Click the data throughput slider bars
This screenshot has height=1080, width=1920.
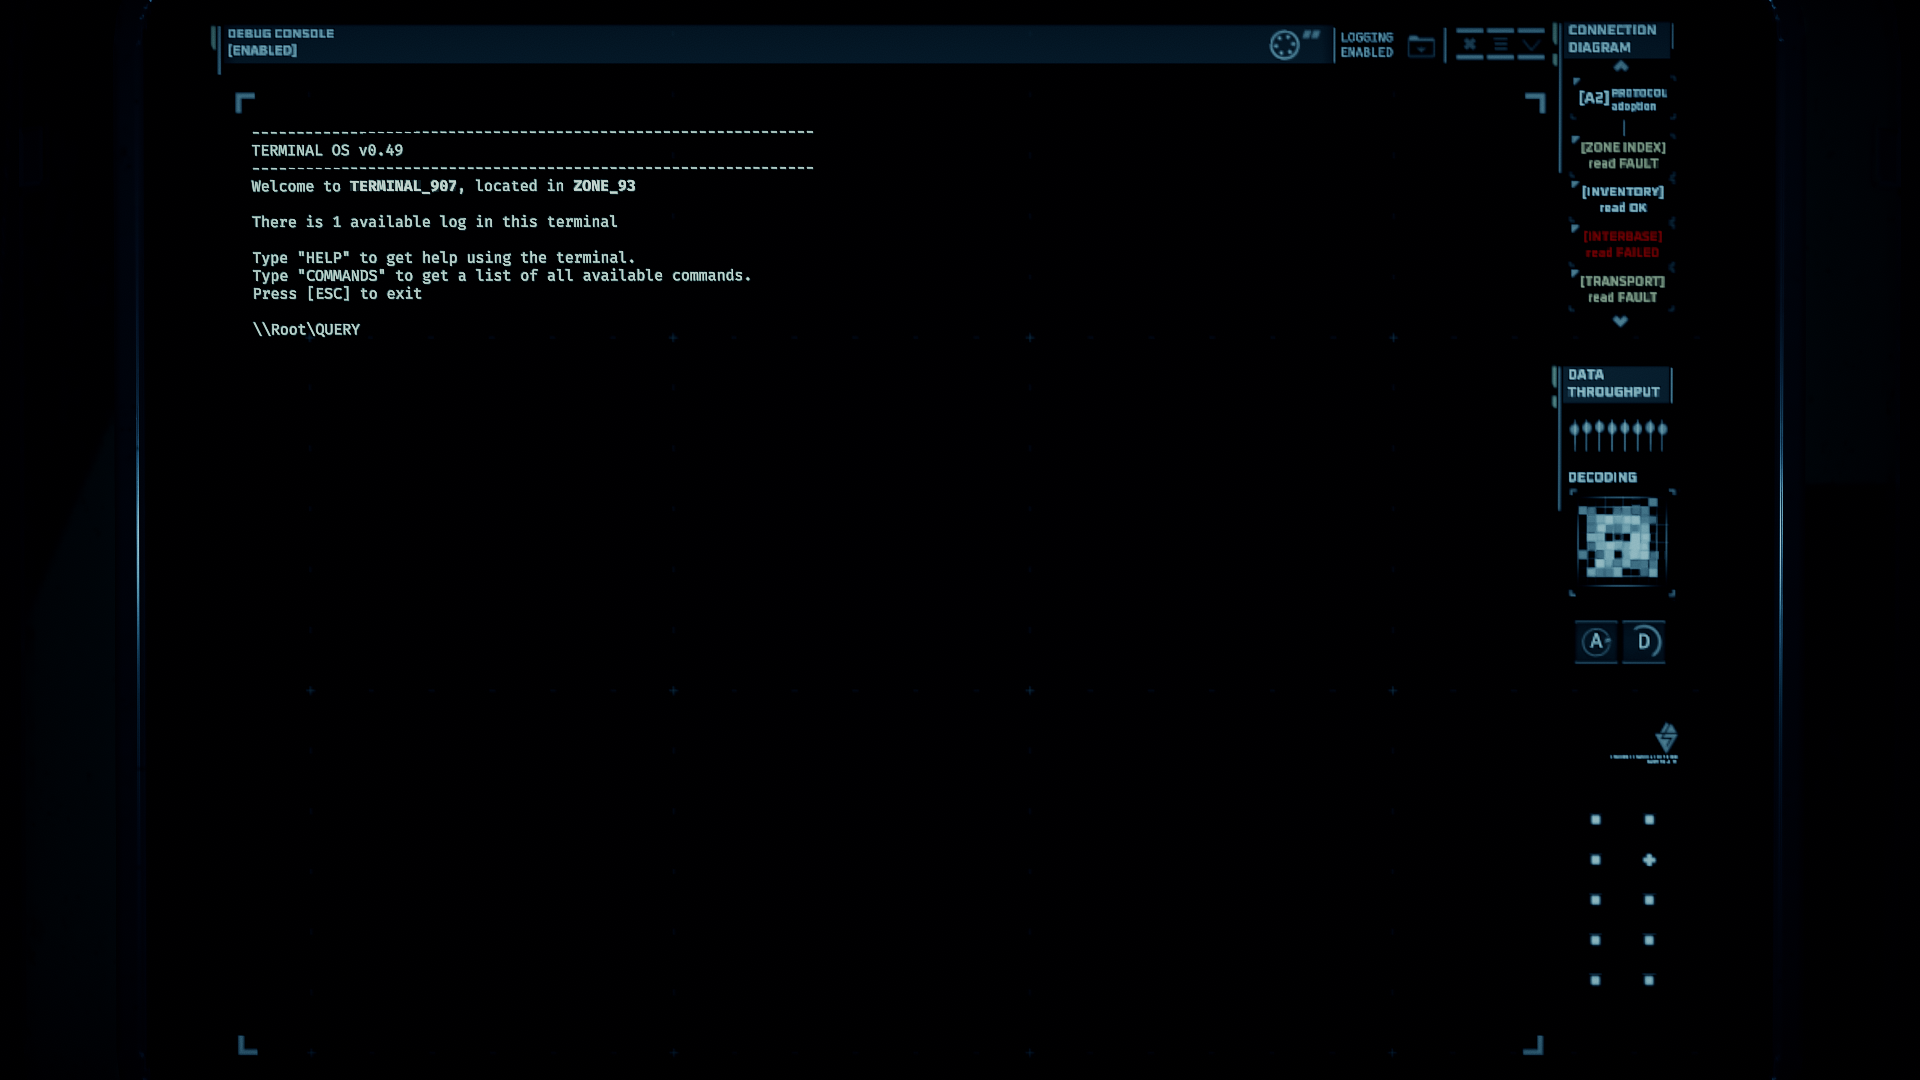click(1617, 434)
